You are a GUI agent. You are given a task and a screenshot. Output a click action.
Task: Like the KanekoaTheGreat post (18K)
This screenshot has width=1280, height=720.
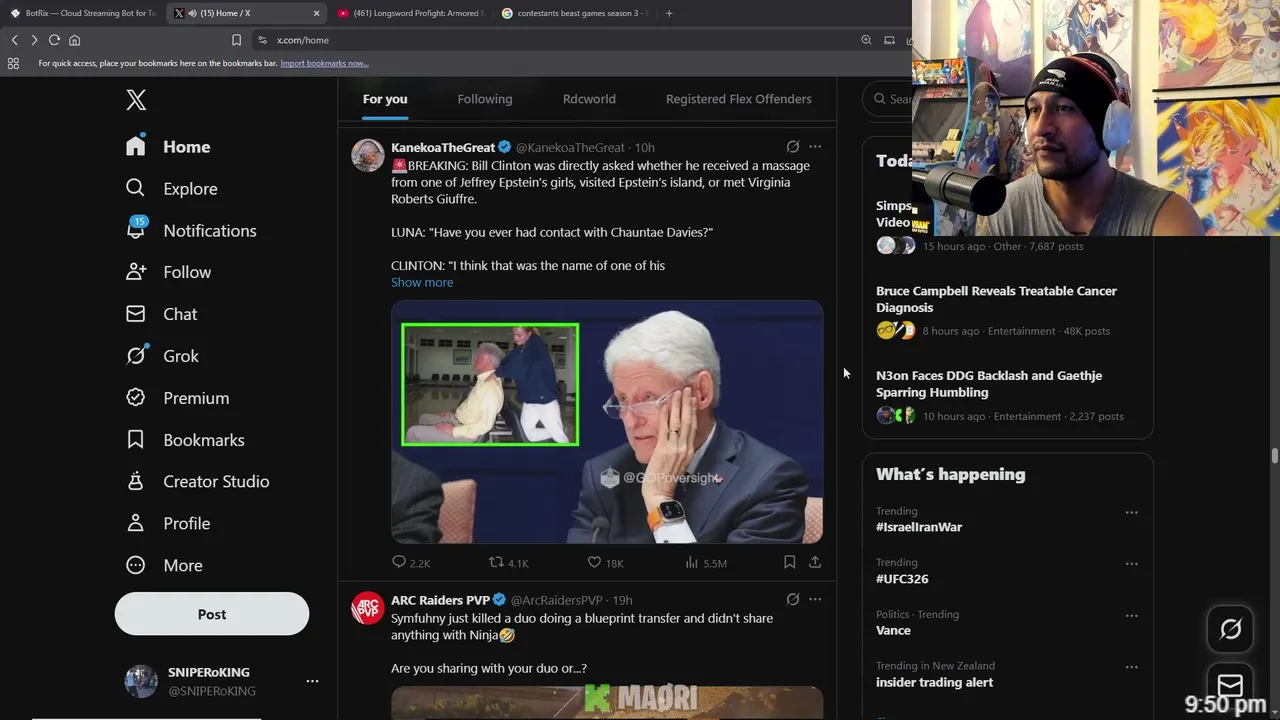pyautogui.click(x=605, y=563)
